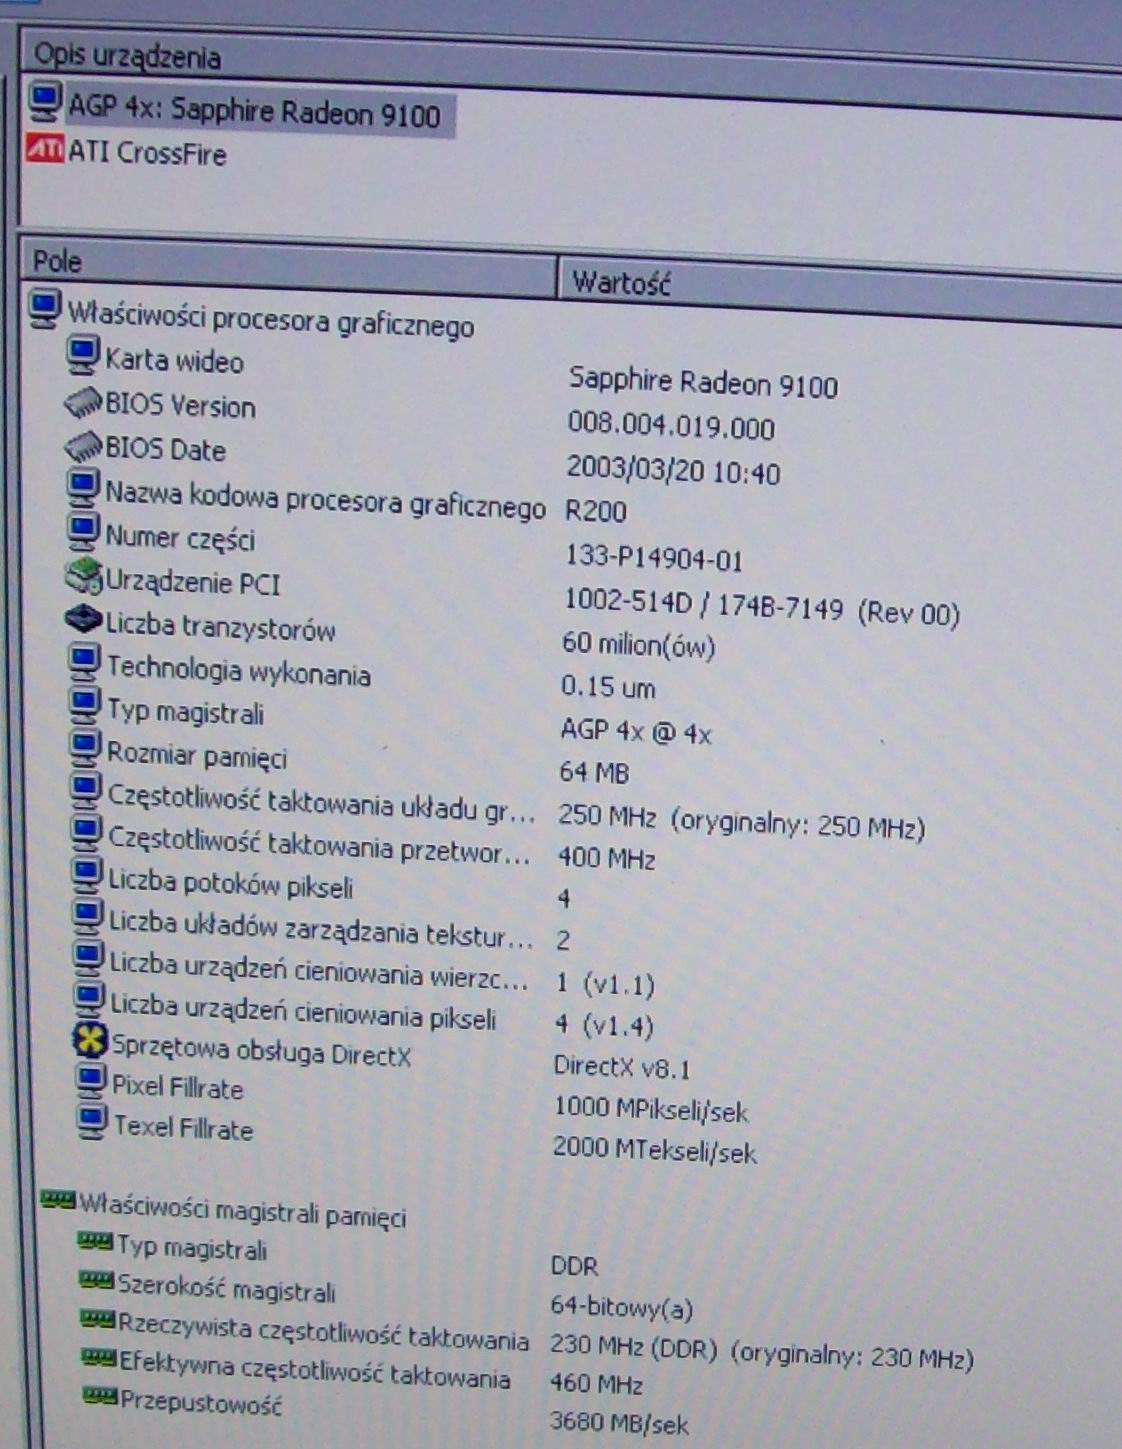Select the Rozmiar pamięci field label
Image resolution: width=1122 pixels, height=1449 pixels.
pos(197,755)
